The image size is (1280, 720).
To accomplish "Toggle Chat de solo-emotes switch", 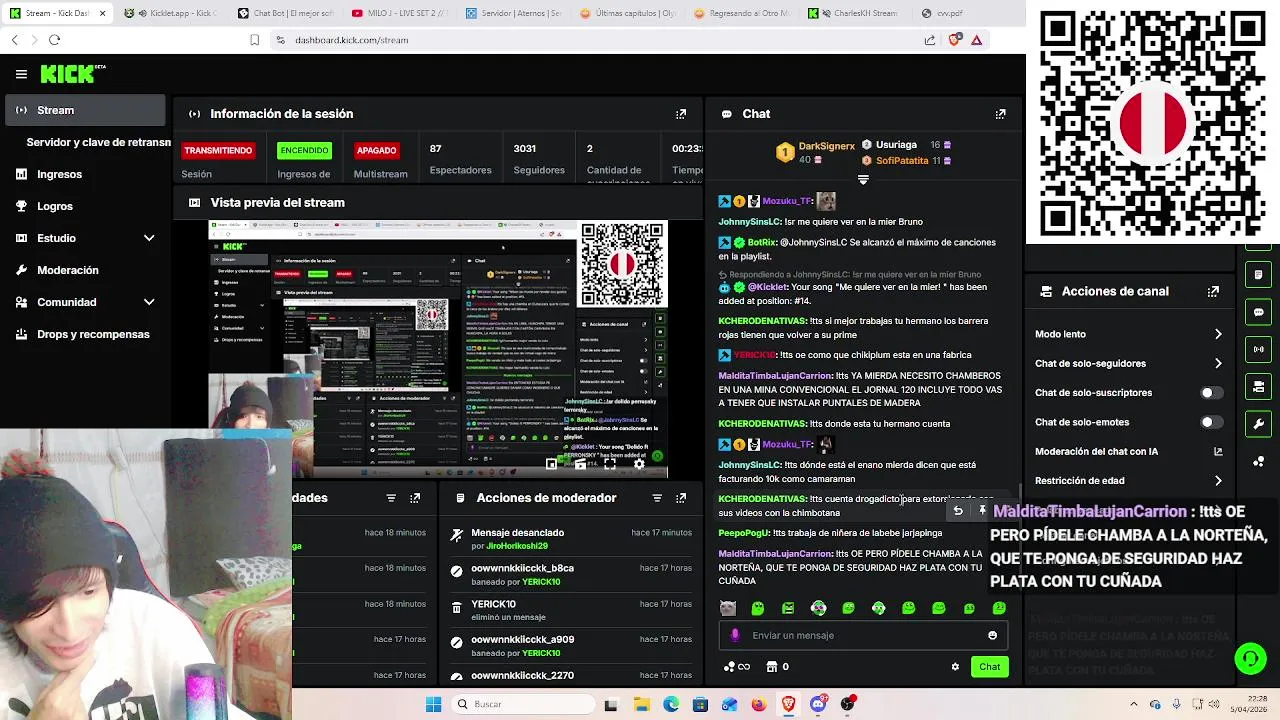I will (1212, 422).
